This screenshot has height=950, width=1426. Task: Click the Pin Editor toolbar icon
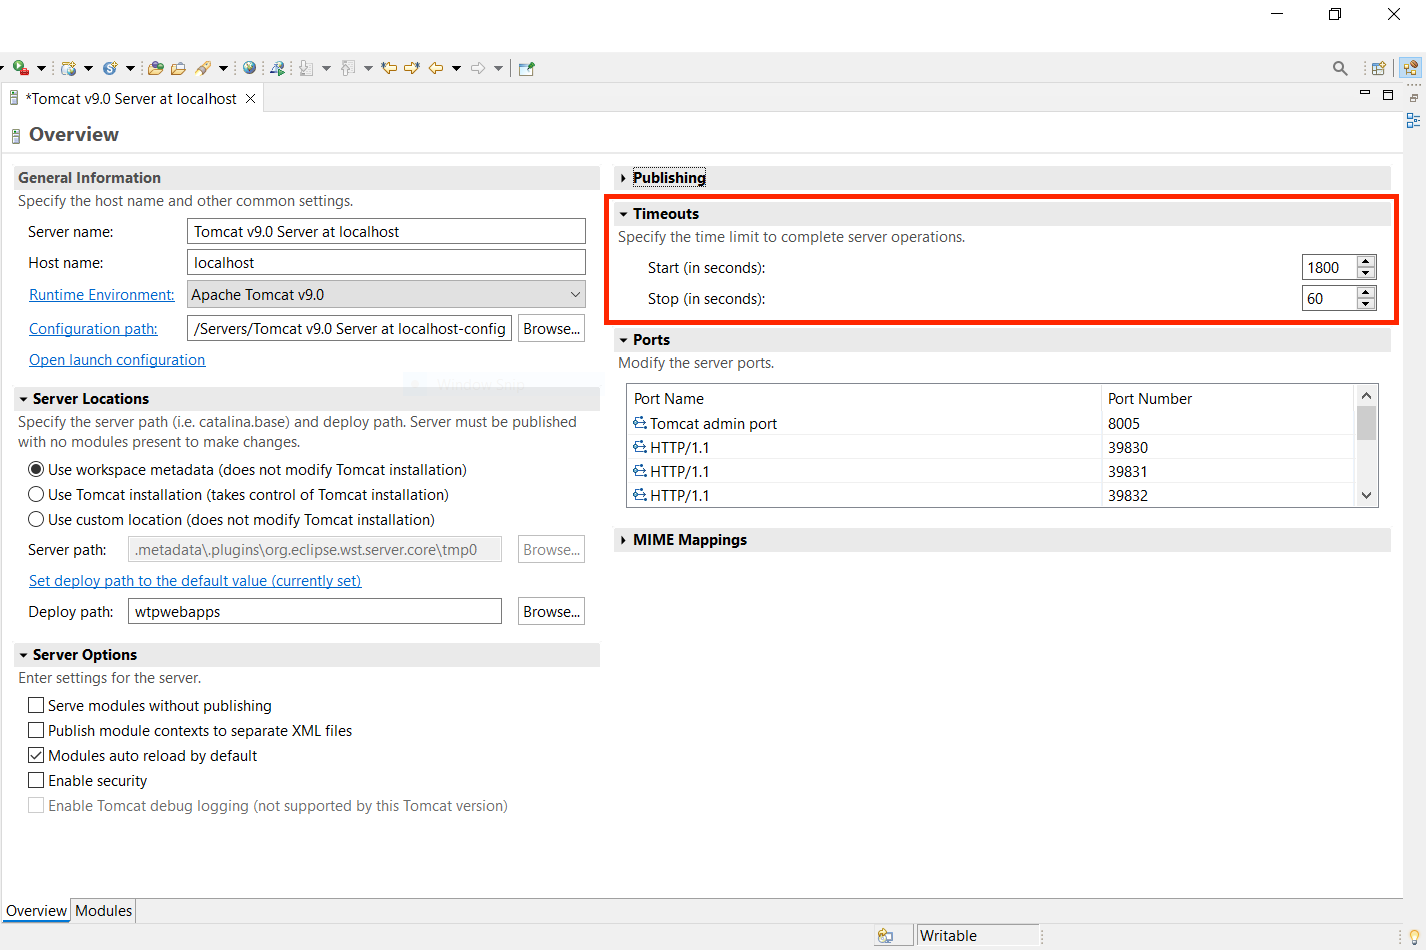[527, 68]
